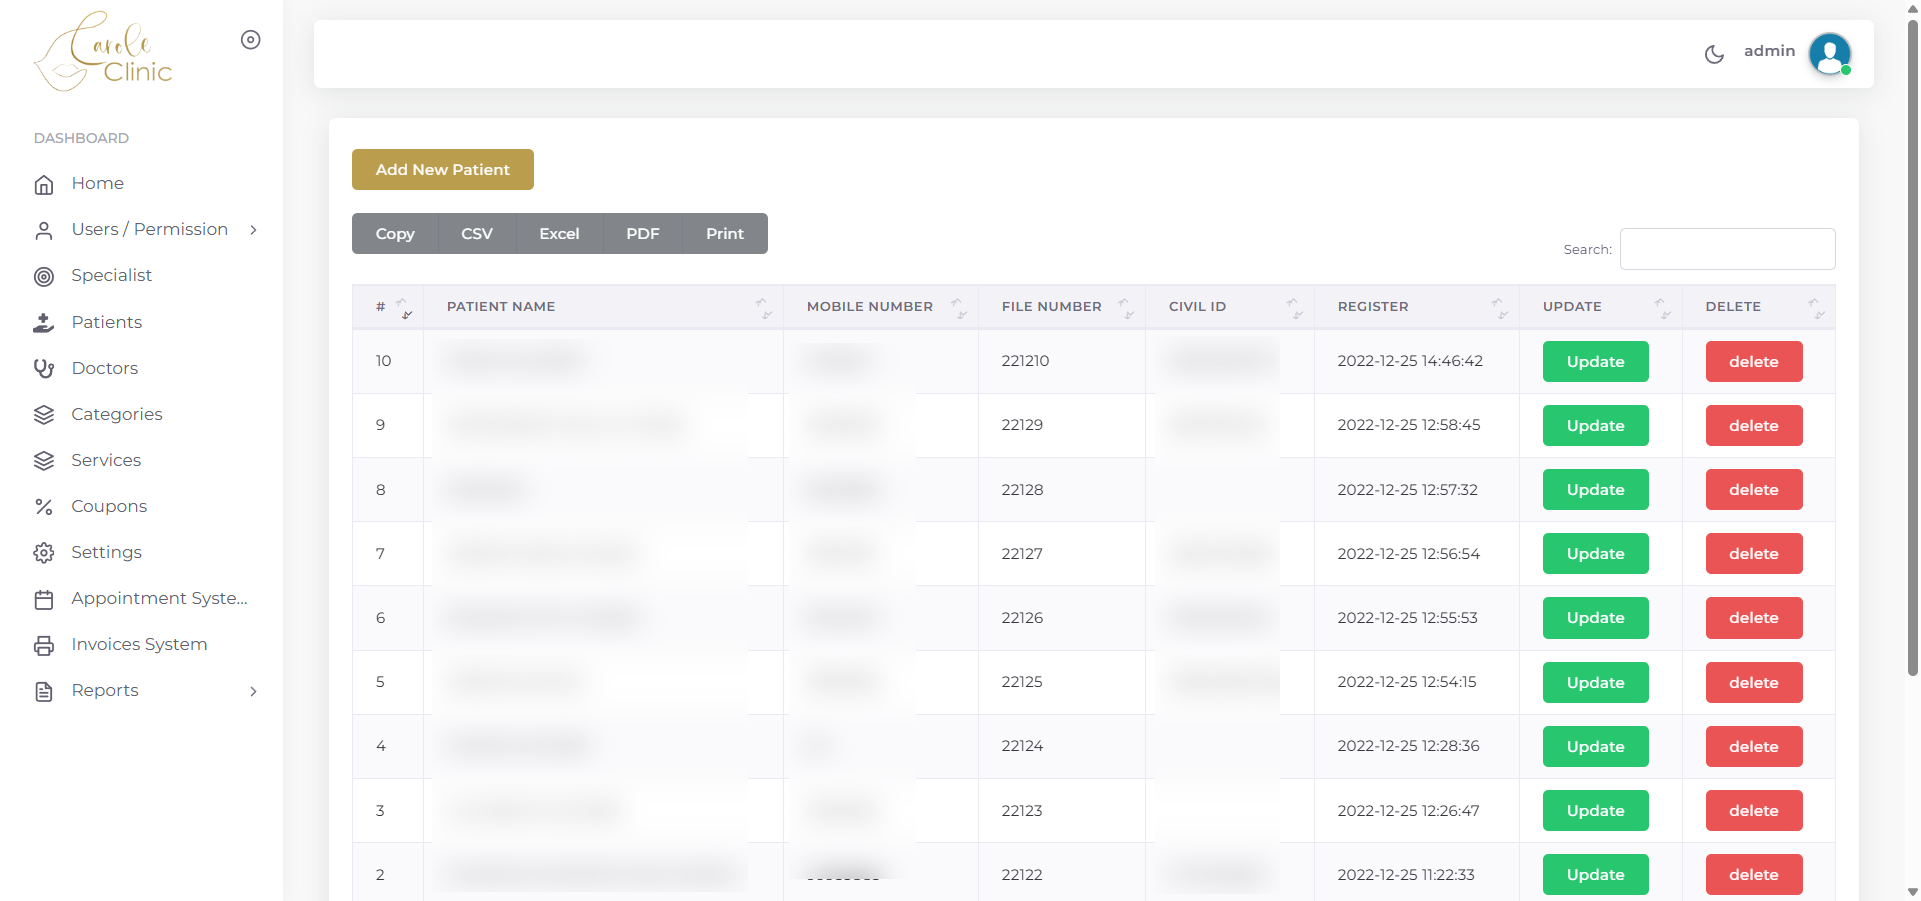
Task: Go to Services in the sidebar
Action: coord(106,460)
